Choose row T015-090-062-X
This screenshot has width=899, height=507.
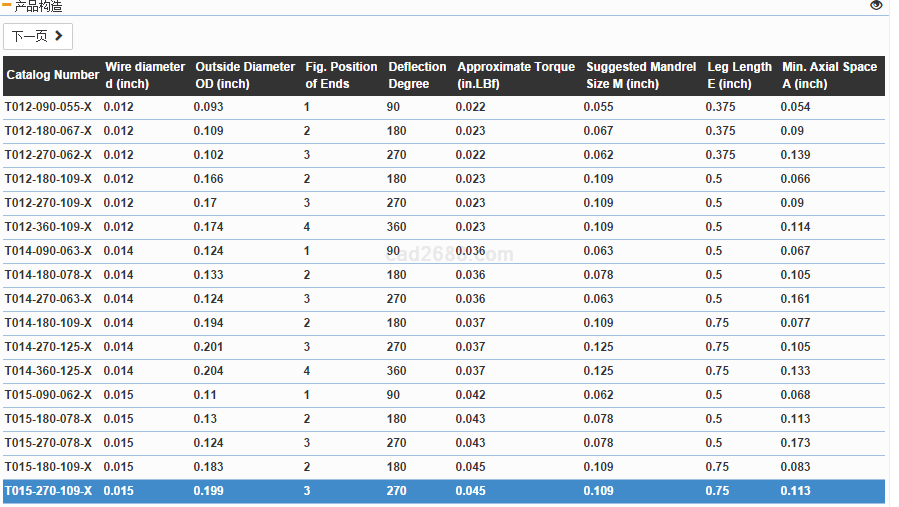48,395
